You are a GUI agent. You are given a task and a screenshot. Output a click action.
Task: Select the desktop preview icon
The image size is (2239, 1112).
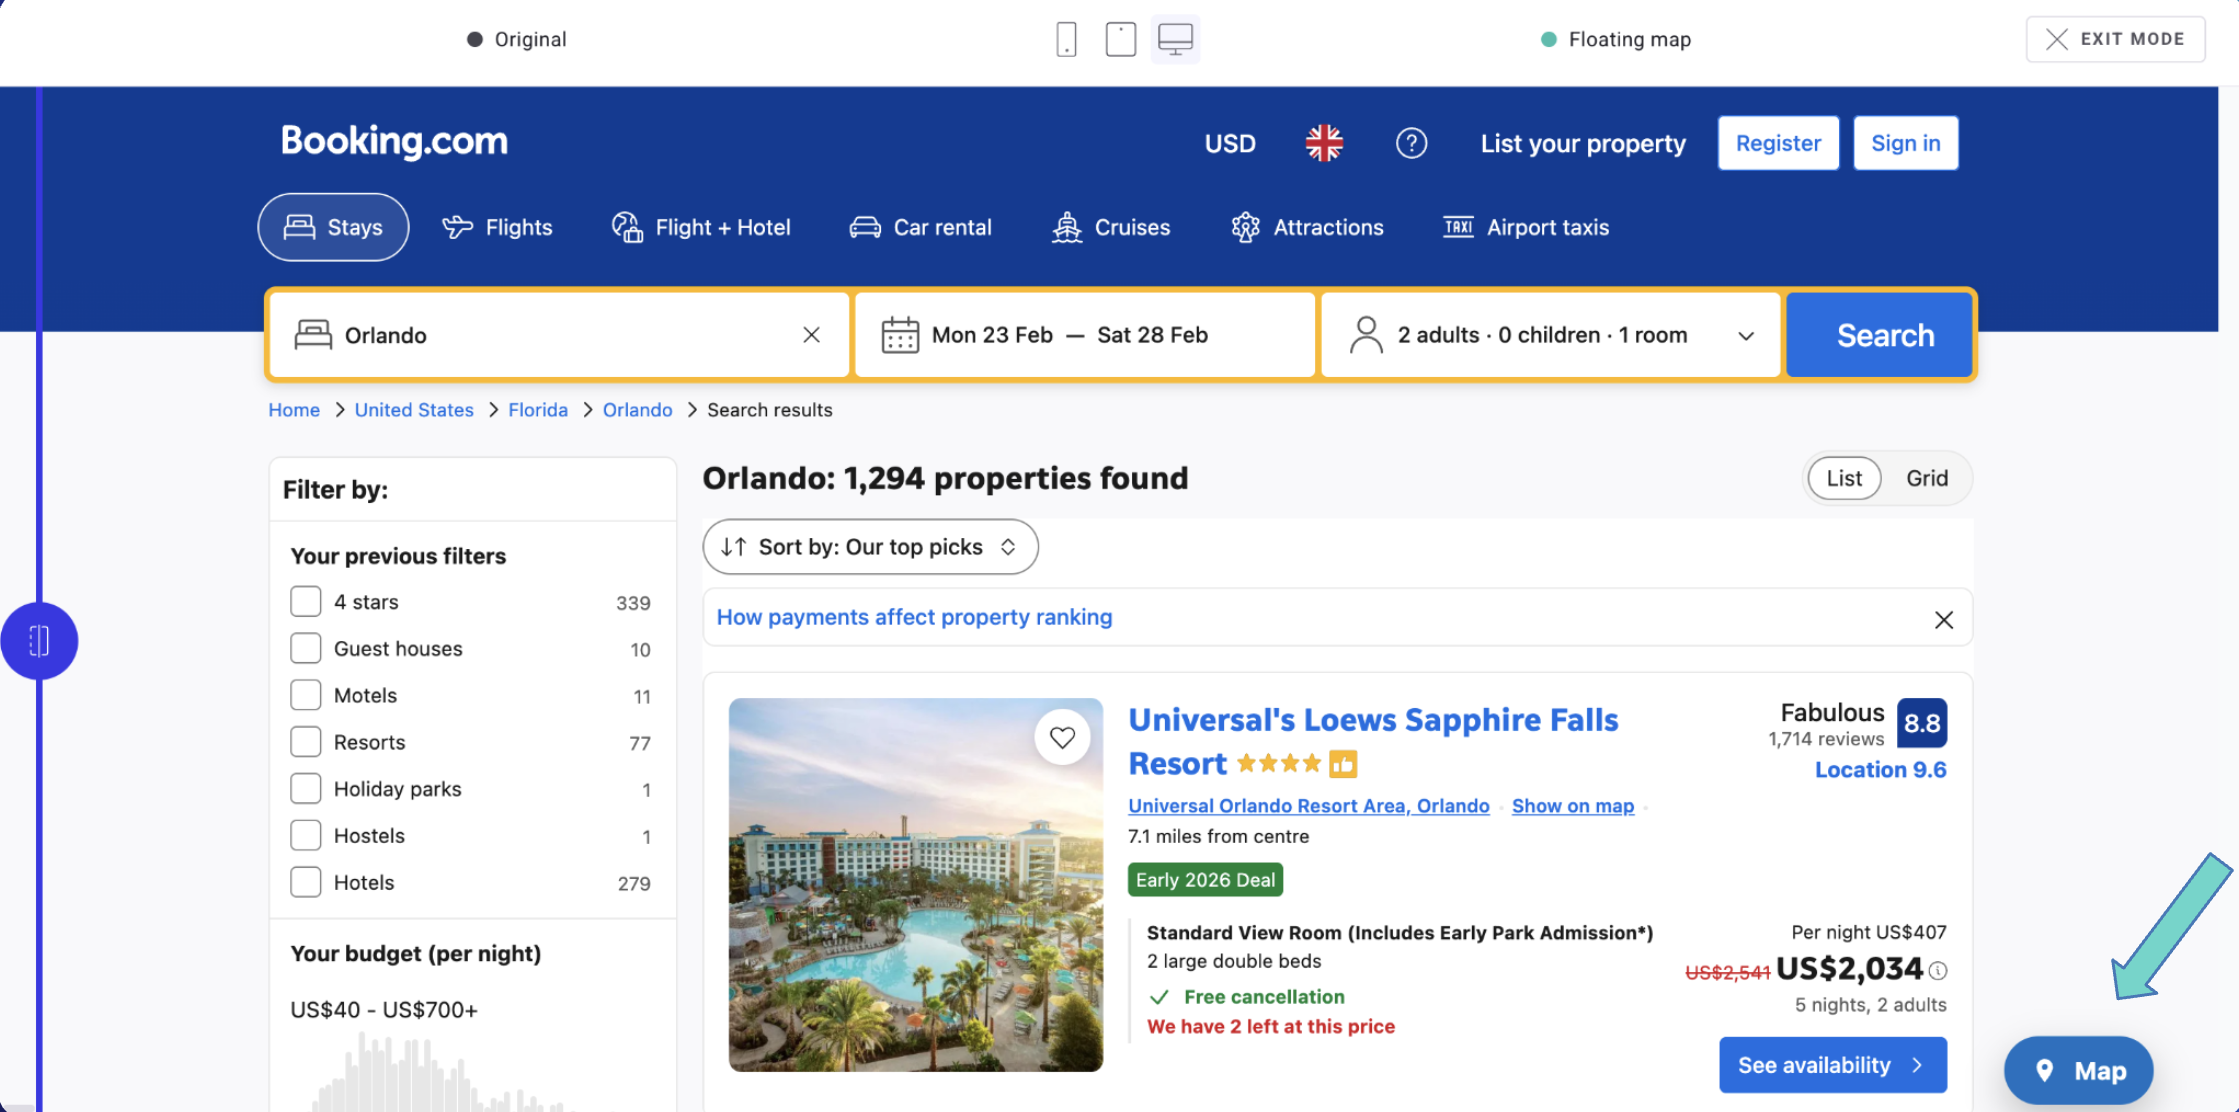point(1175,39)
